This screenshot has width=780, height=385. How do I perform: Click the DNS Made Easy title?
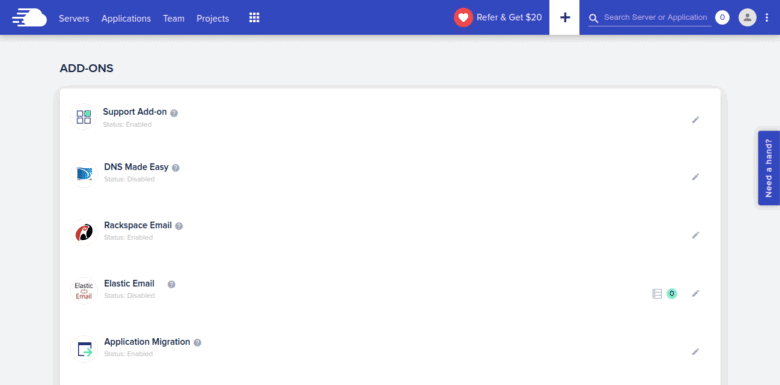coord(136,167)
